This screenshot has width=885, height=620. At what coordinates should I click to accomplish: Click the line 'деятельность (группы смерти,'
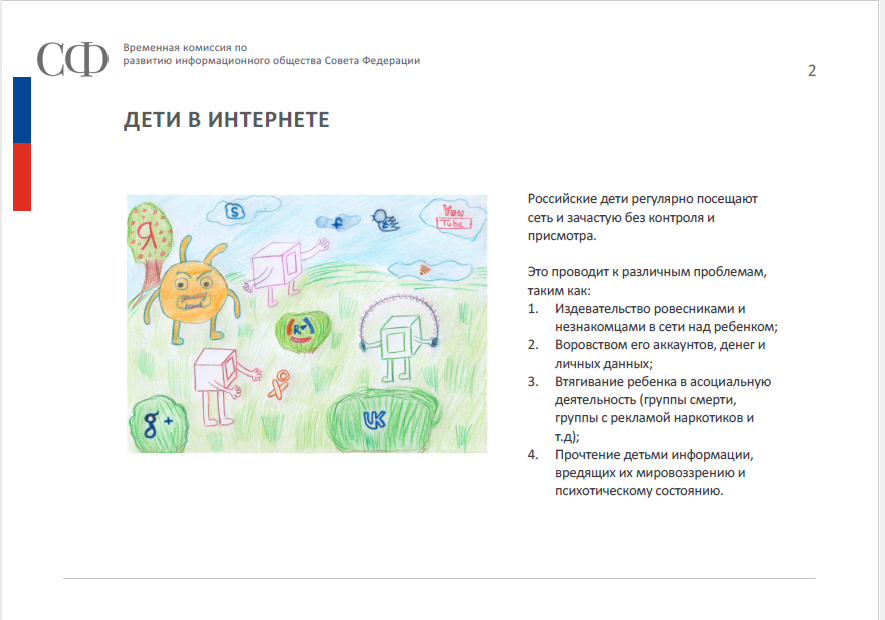pyautogui.click(x=646, y=400)
